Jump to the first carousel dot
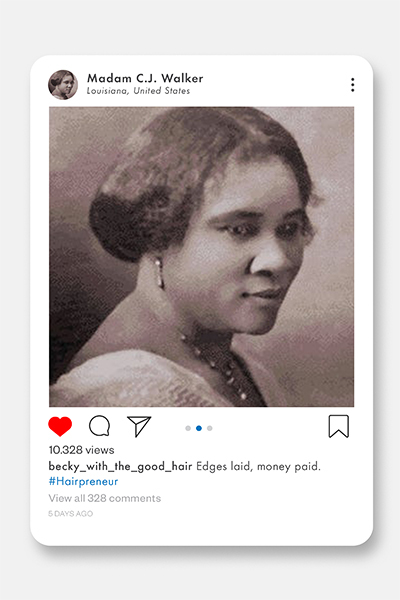400x600 pixels. point(188,428)
